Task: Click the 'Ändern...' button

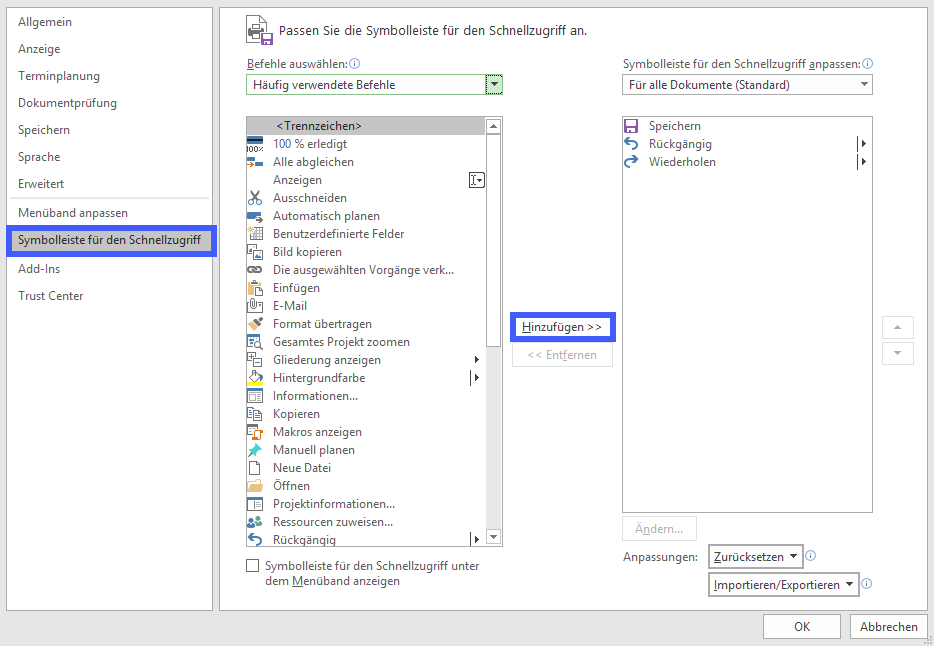Action: point(659,529)
